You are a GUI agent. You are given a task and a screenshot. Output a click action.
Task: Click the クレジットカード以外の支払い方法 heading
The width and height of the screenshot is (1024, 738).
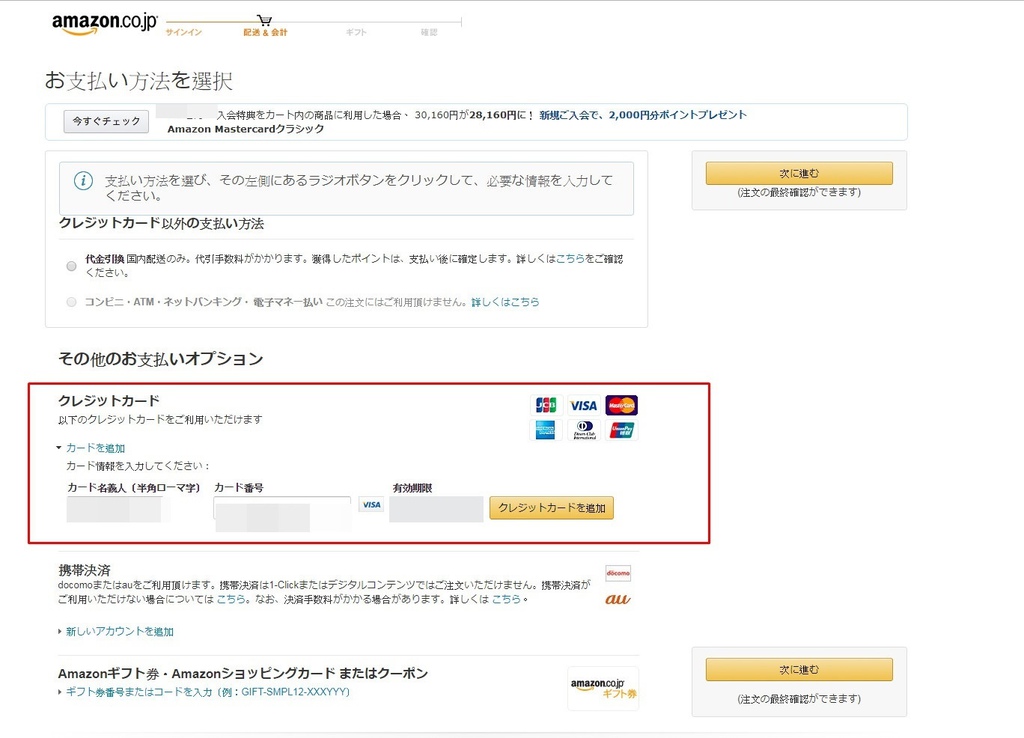coord(161,223)
